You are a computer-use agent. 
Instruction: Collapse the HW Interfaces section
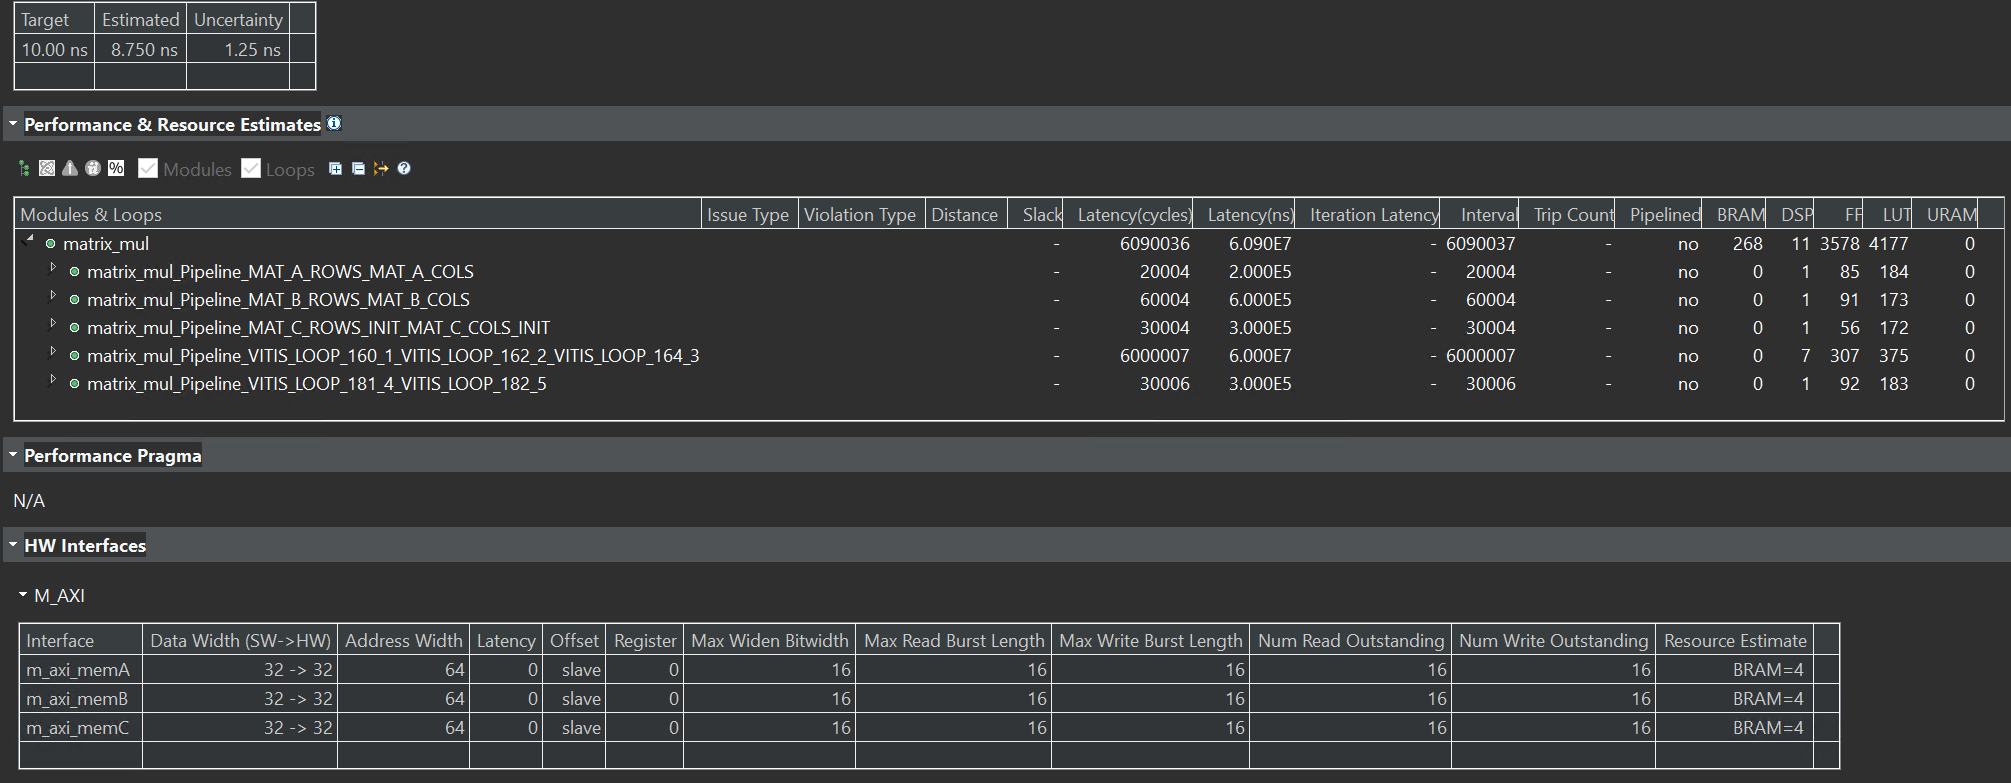point(13,545)
